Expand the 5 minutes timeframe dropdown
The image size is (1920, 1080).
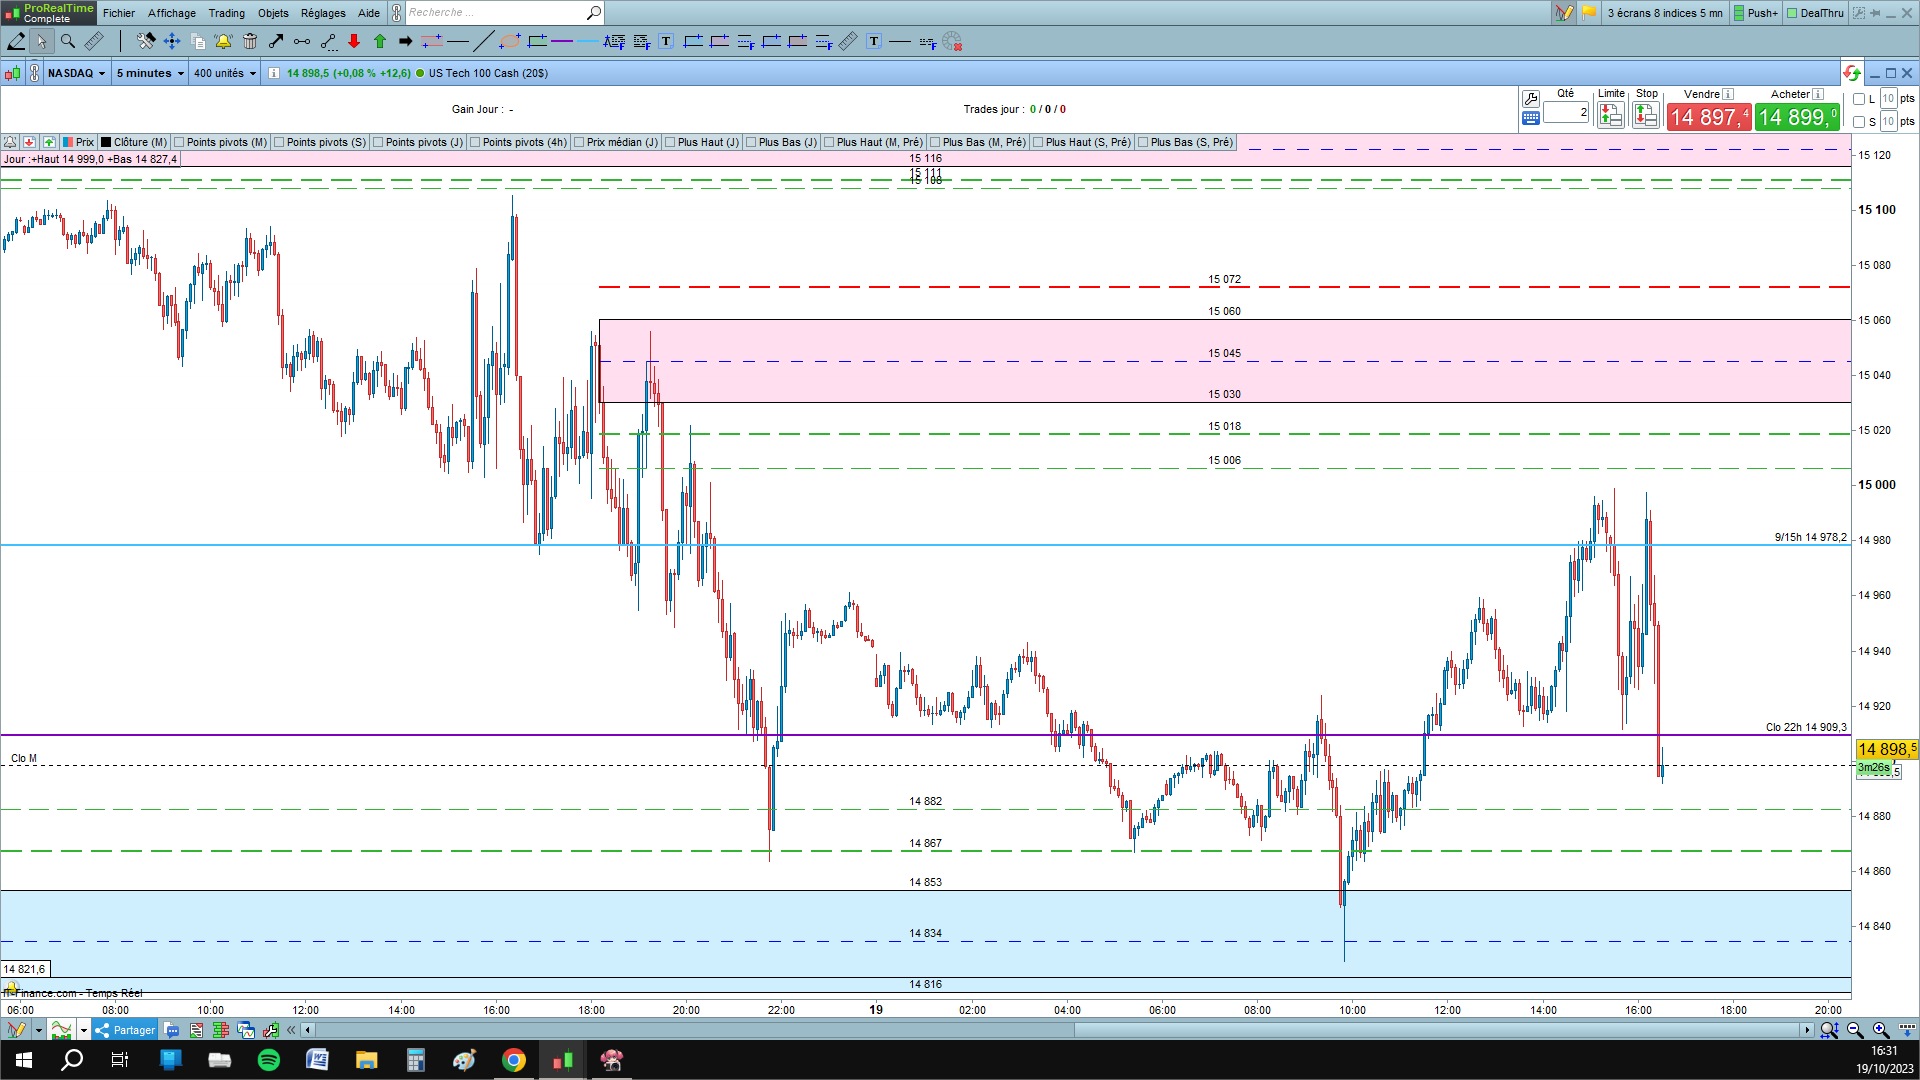point(150,73)
